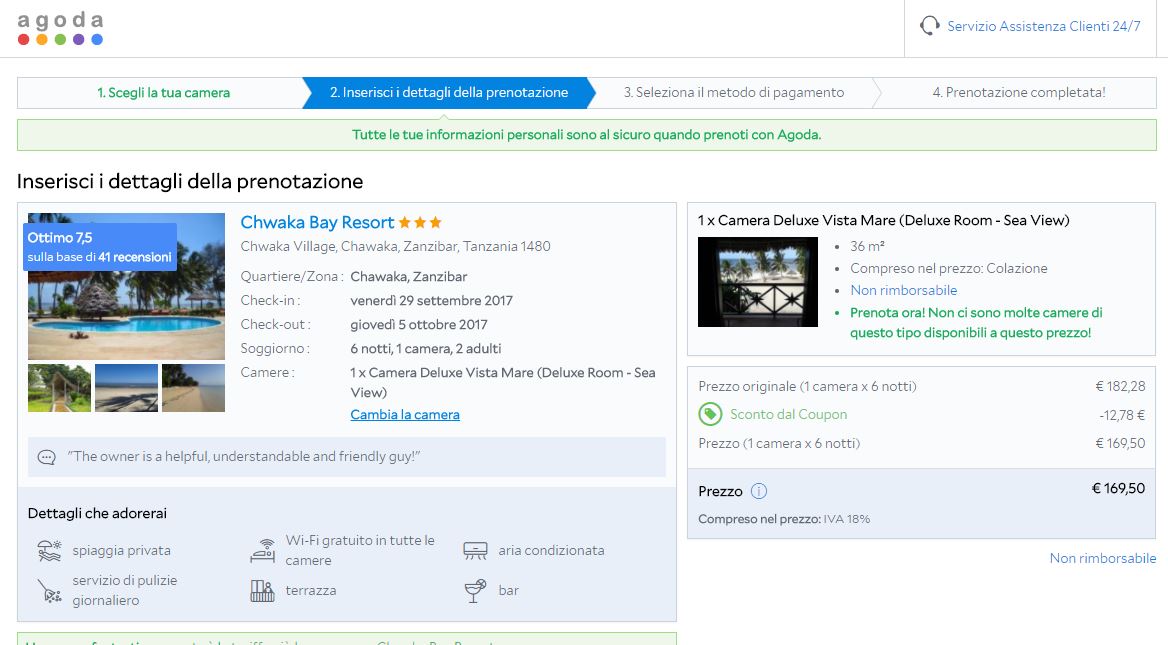Click the spiaggia privata beach icon
Image resolution: width=1168 pixels, height=645 pixels.
(x=49, y=550)
